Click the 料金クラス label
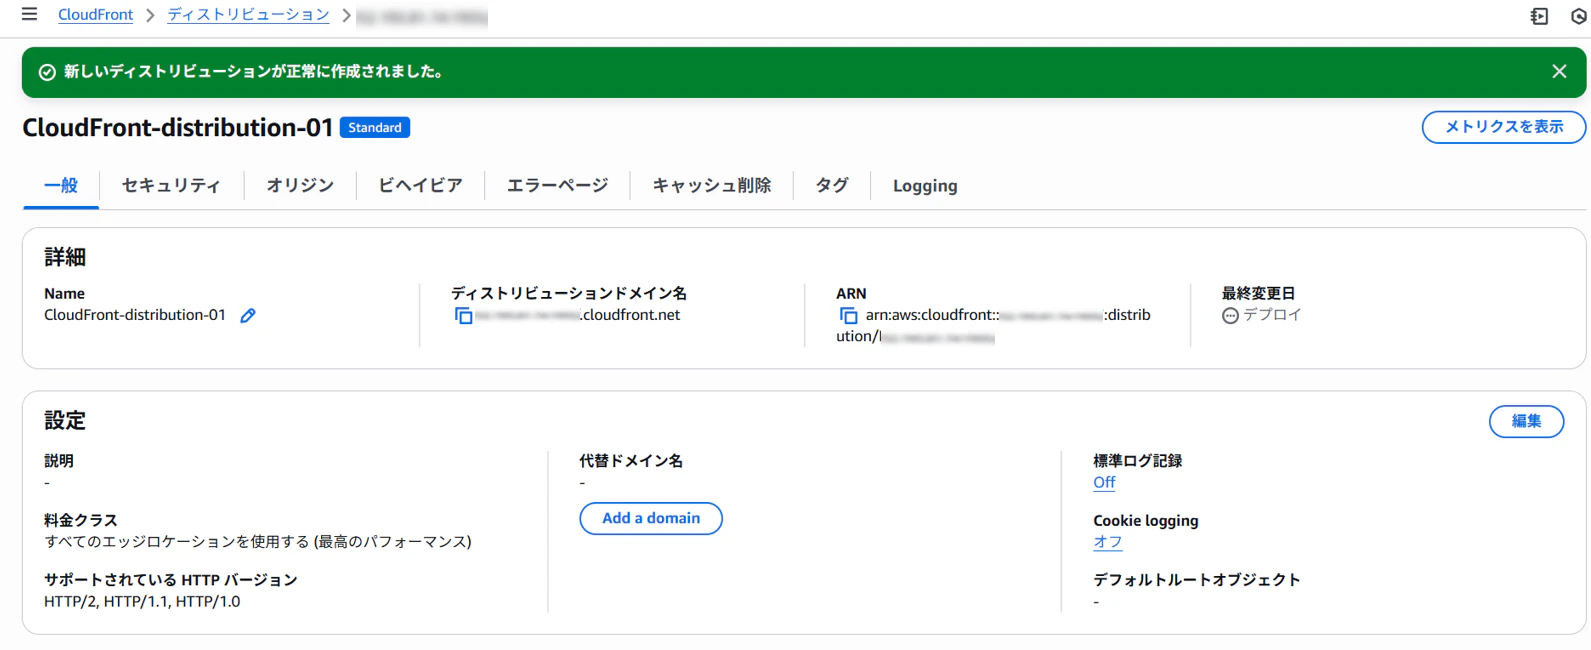 (x=81, y=520)
